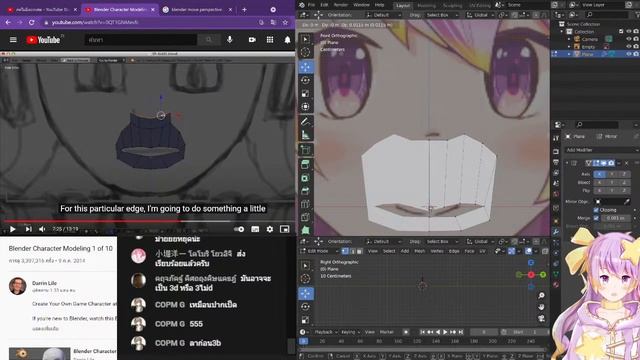Screen dimensions: 640x360
Task: Click the YouTube search magnifier button
Action: 209,40
